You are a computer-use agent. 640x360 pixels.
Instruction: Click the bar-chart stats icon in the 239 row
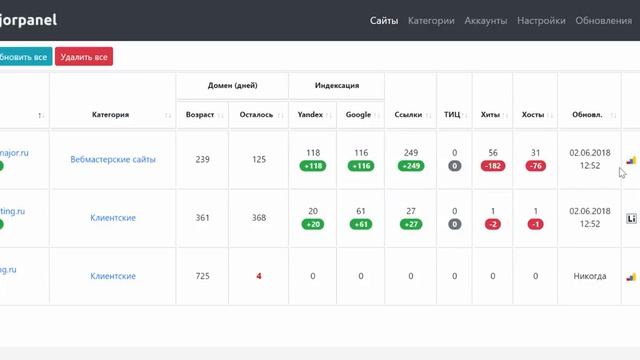coord(631,160)
